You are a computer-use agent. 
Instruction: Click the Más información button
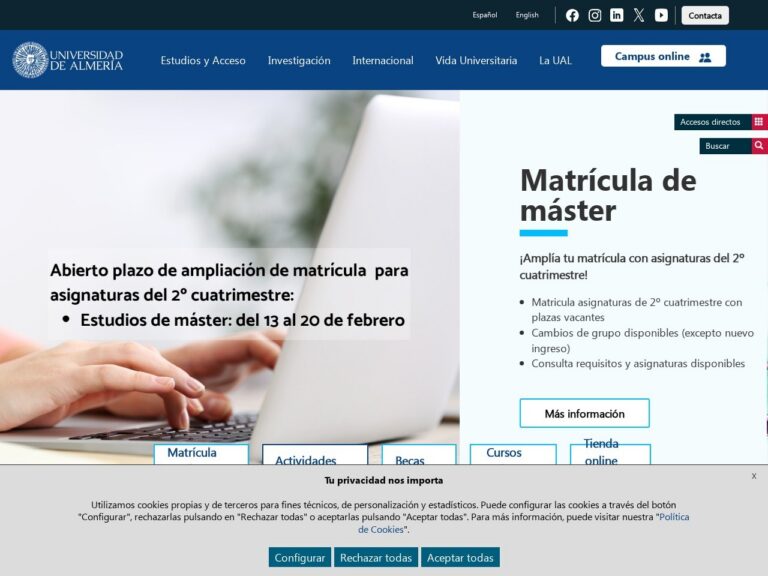pos(584,413)
